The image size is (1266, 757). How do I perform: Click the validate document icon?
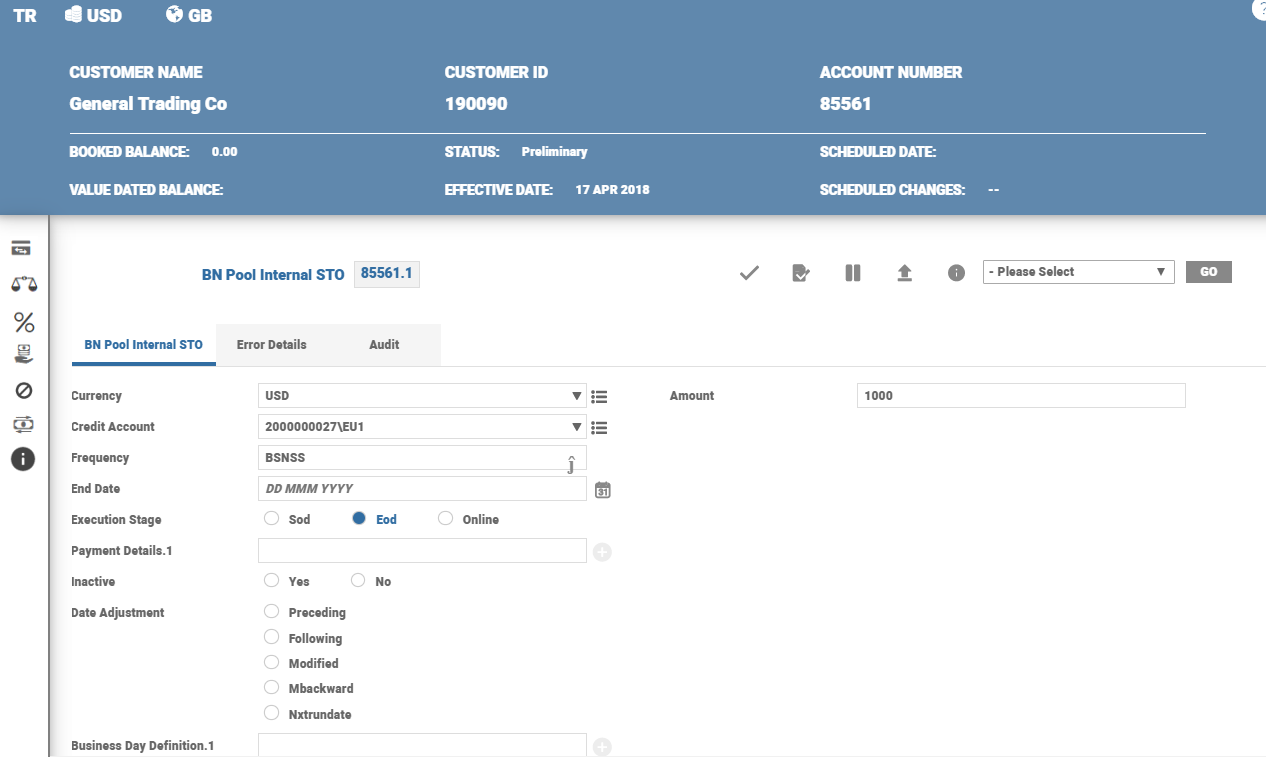(801, 273)
